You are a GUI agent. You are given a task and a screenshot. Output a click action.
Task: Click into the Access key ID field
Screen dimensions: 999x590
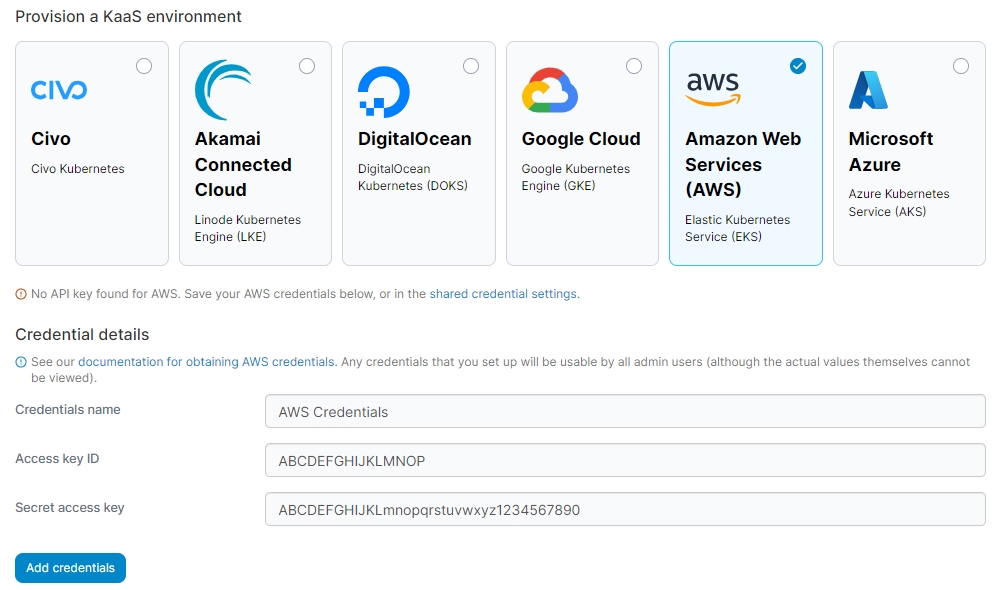(x=625, y=460)
